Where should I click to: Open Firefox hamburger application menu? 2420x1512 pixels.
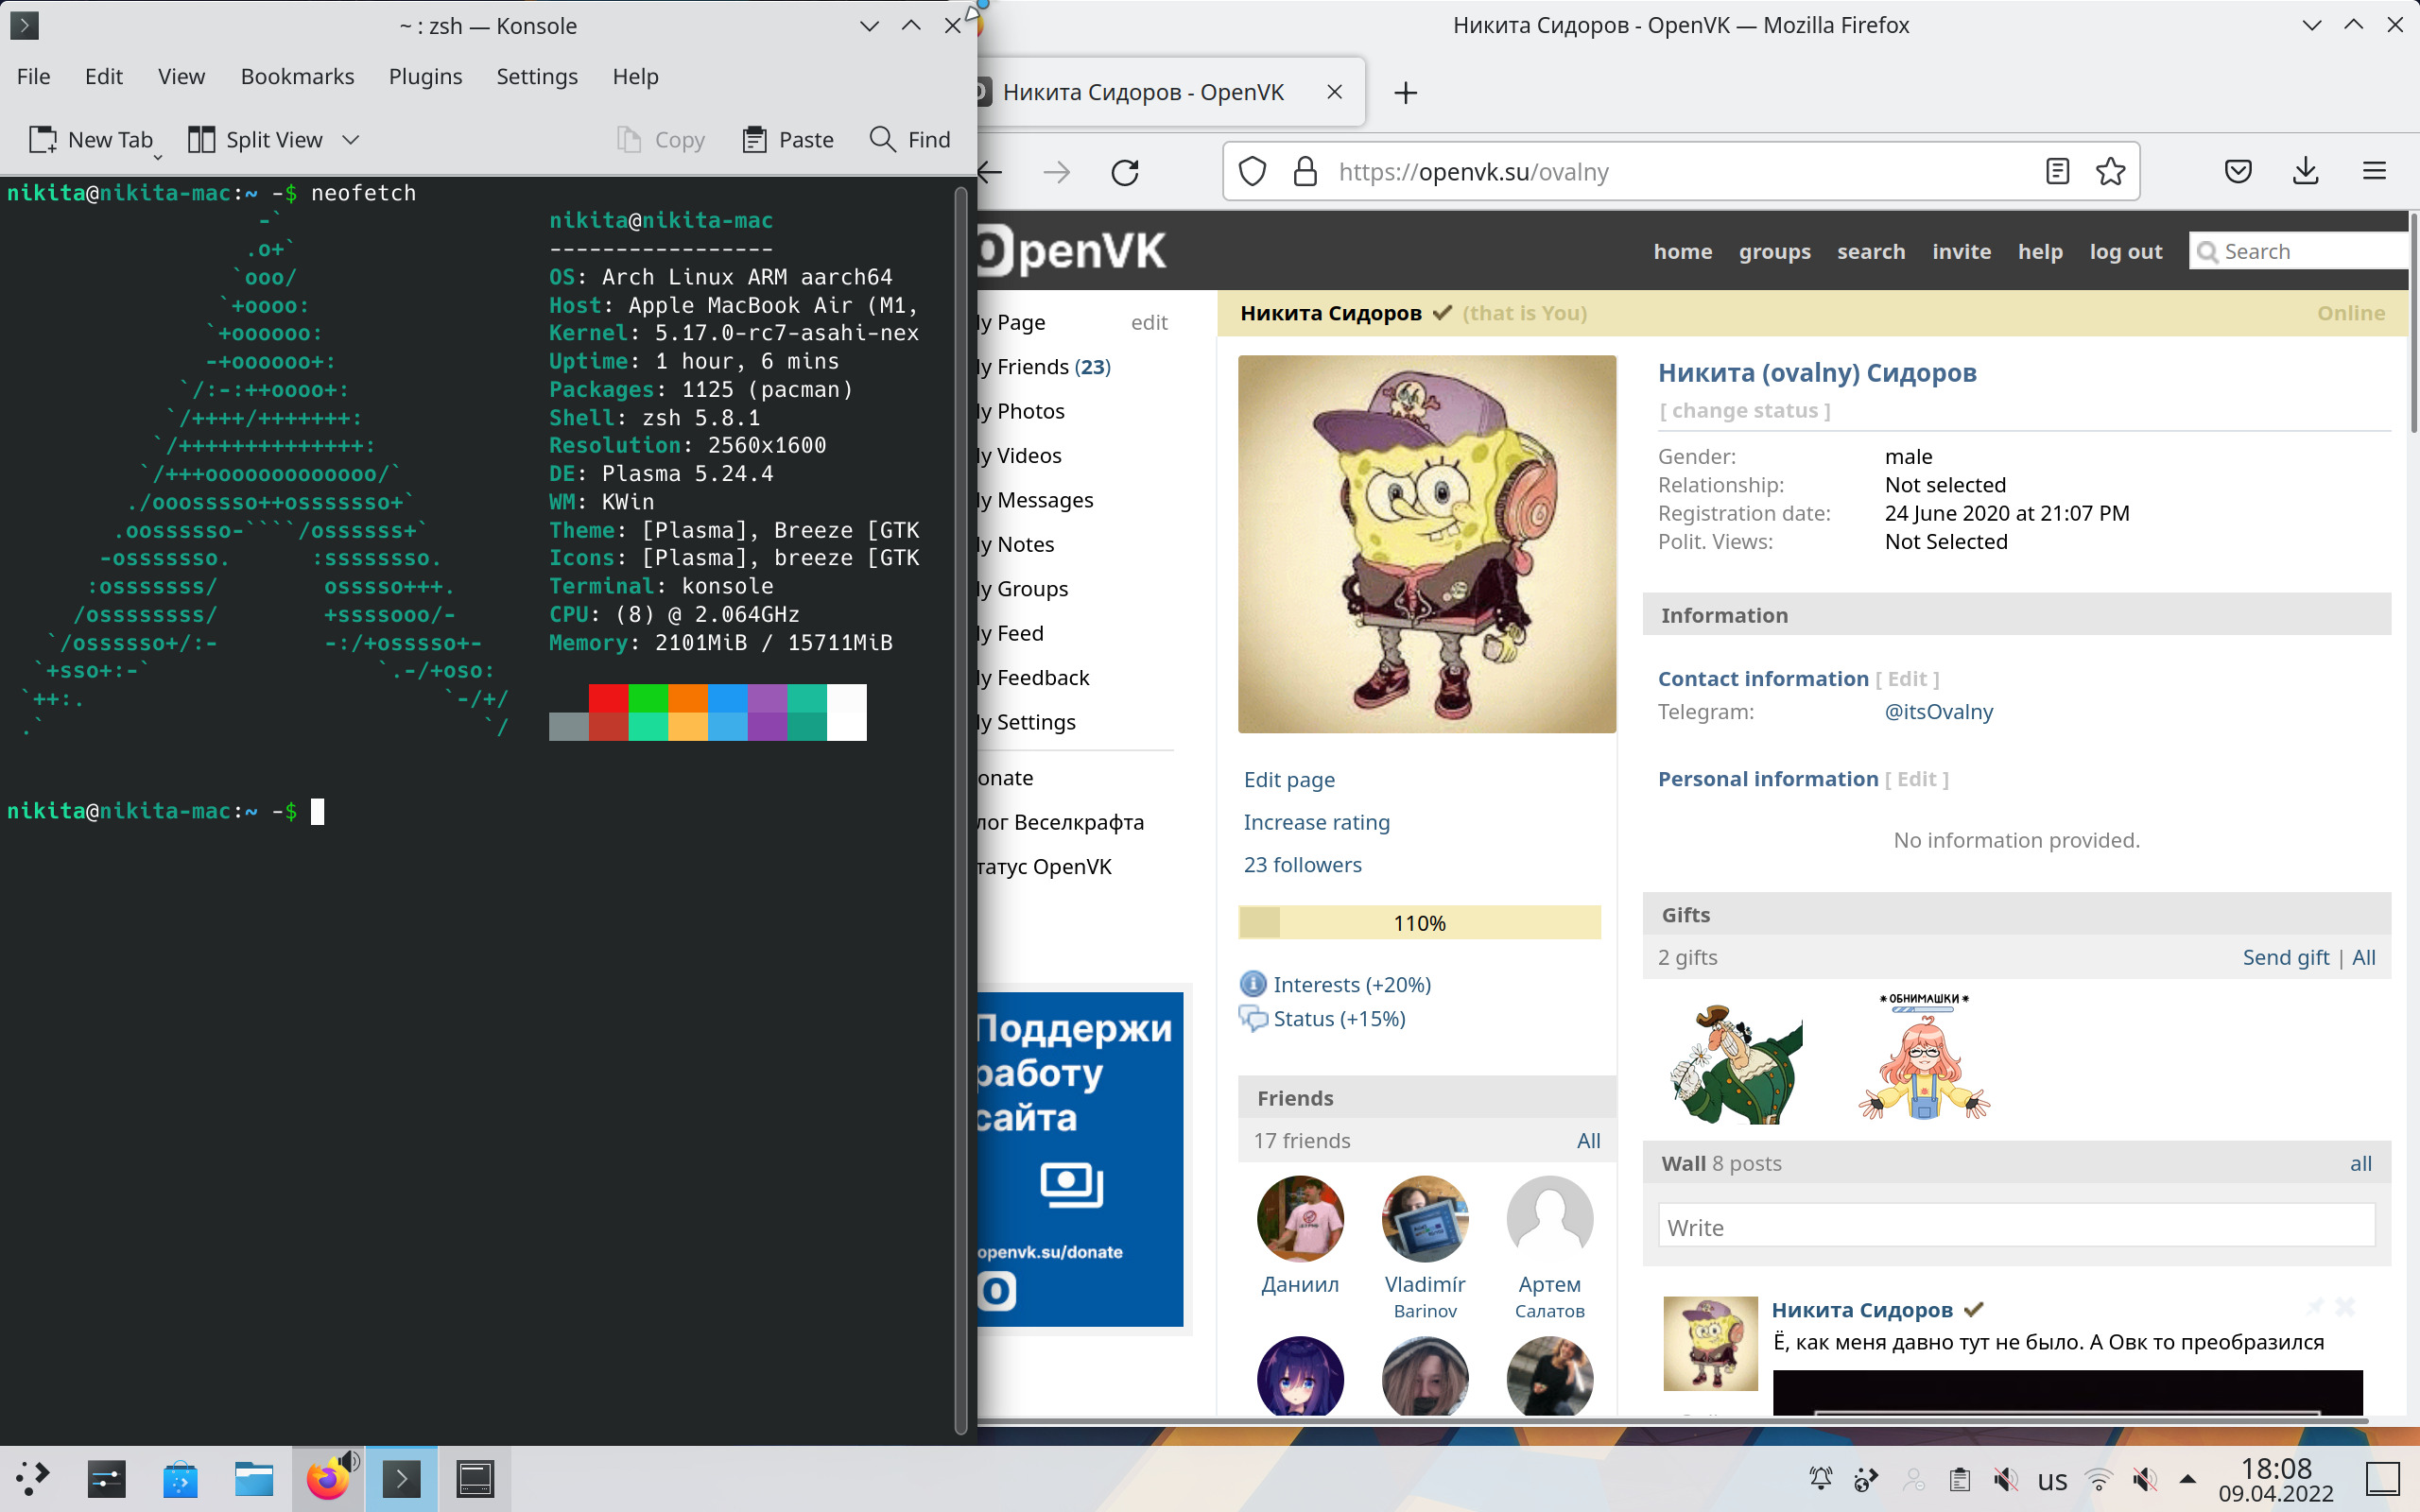pos(2374,172)
